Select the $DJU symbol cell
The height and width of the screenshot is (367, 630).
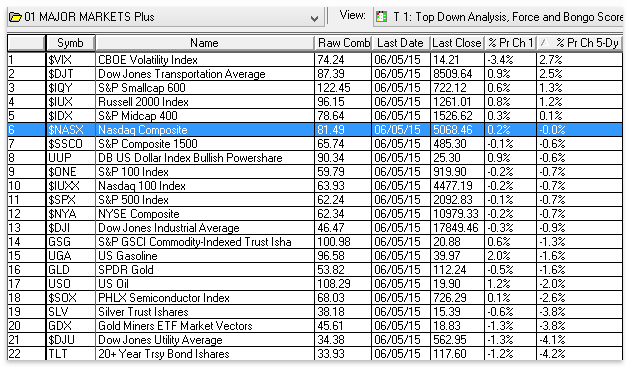click(71, 340)
